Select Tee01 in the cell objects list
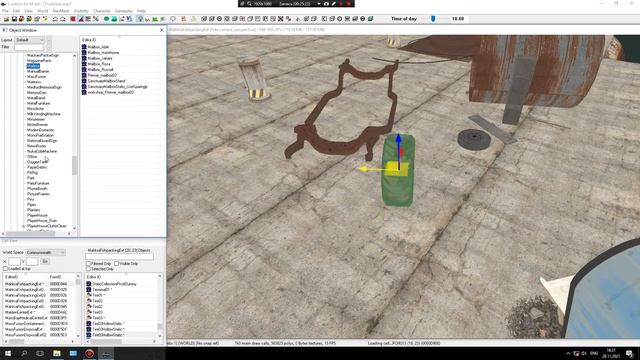Image resolution: width=640 pixels, height=360 pixels. coord(98,295)
